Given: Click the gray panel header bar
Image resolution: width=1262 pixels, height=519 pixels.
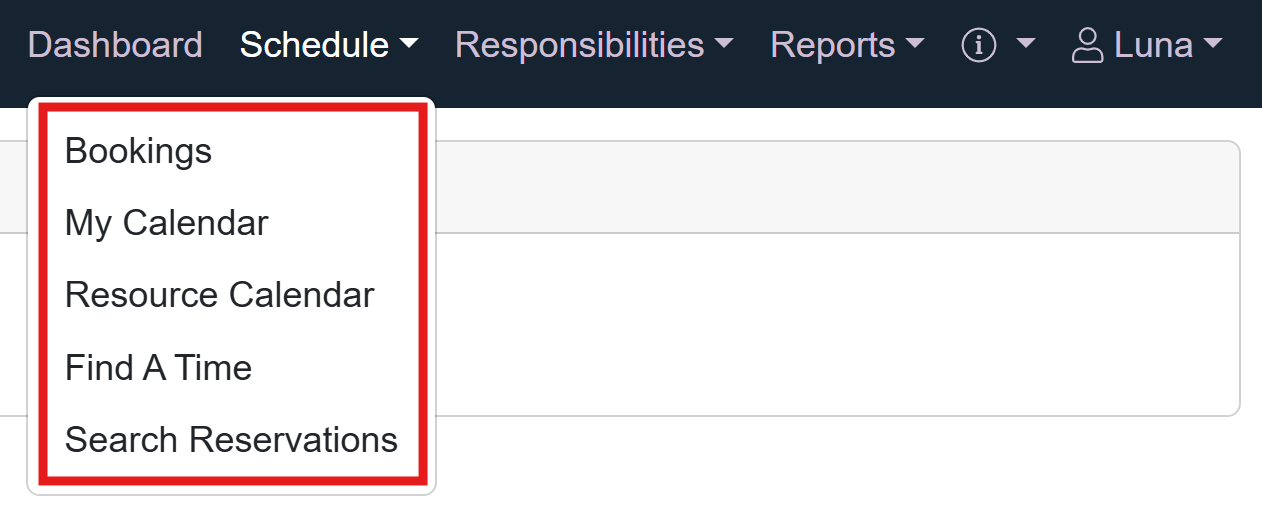Looking at the screenshot, I should coord(830,187).
